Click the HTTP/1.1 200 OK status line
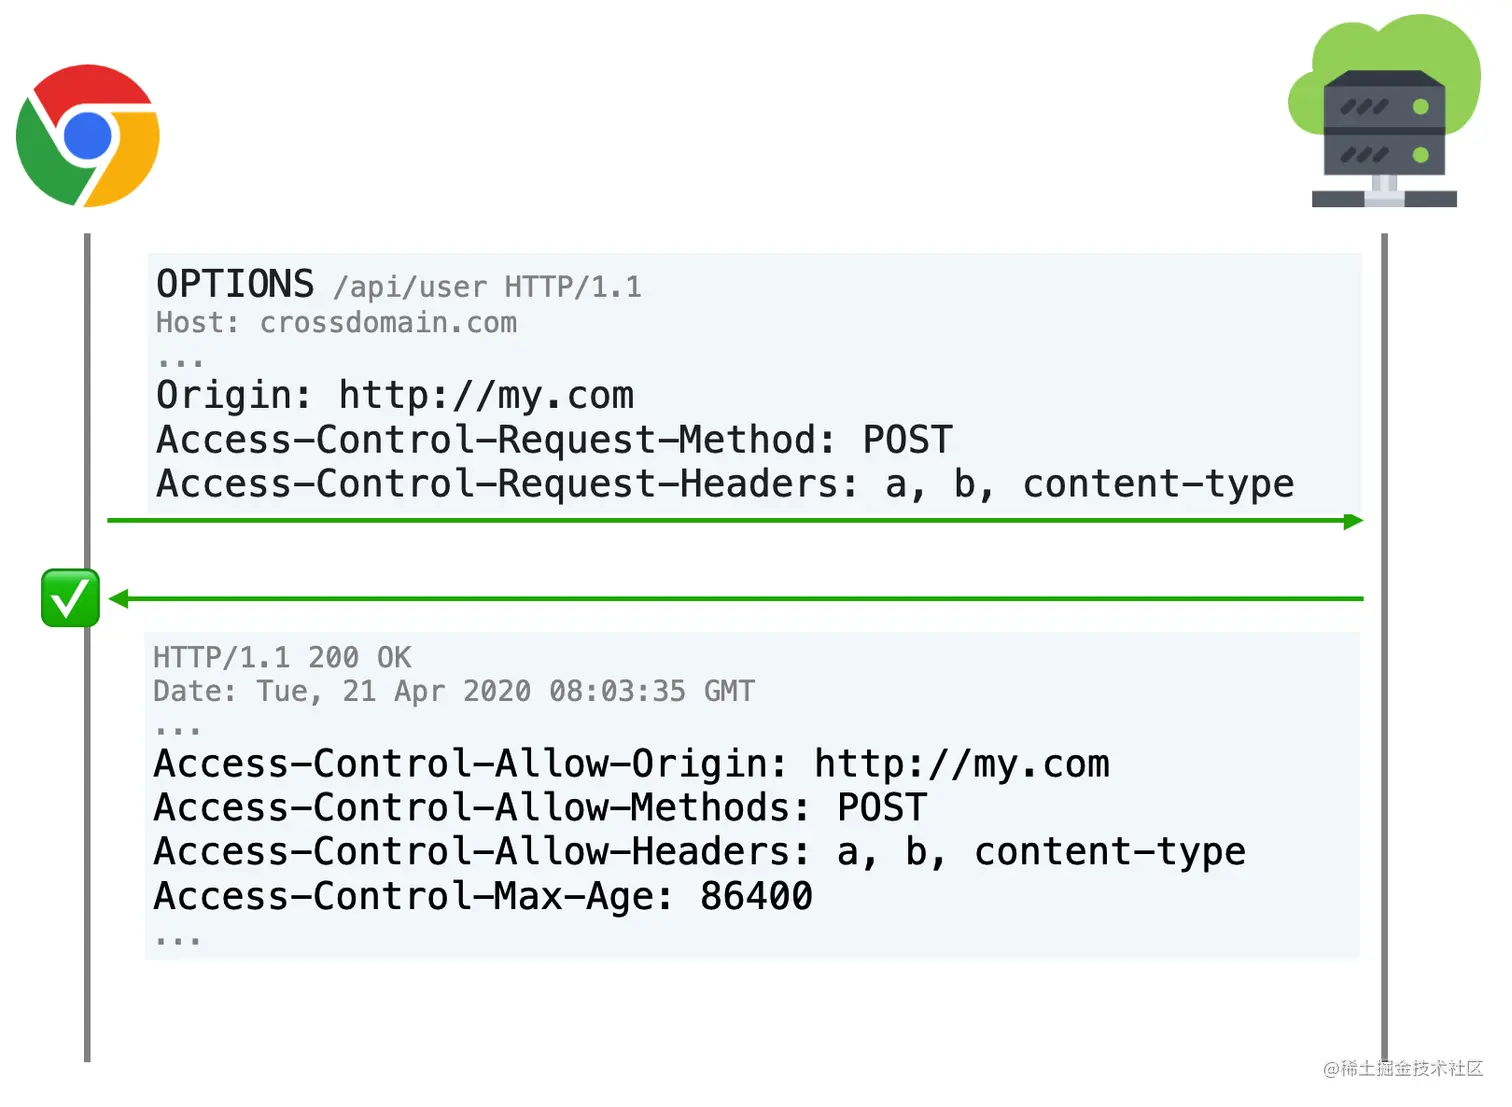The image size is (1512, 1107). coord(282,657)
